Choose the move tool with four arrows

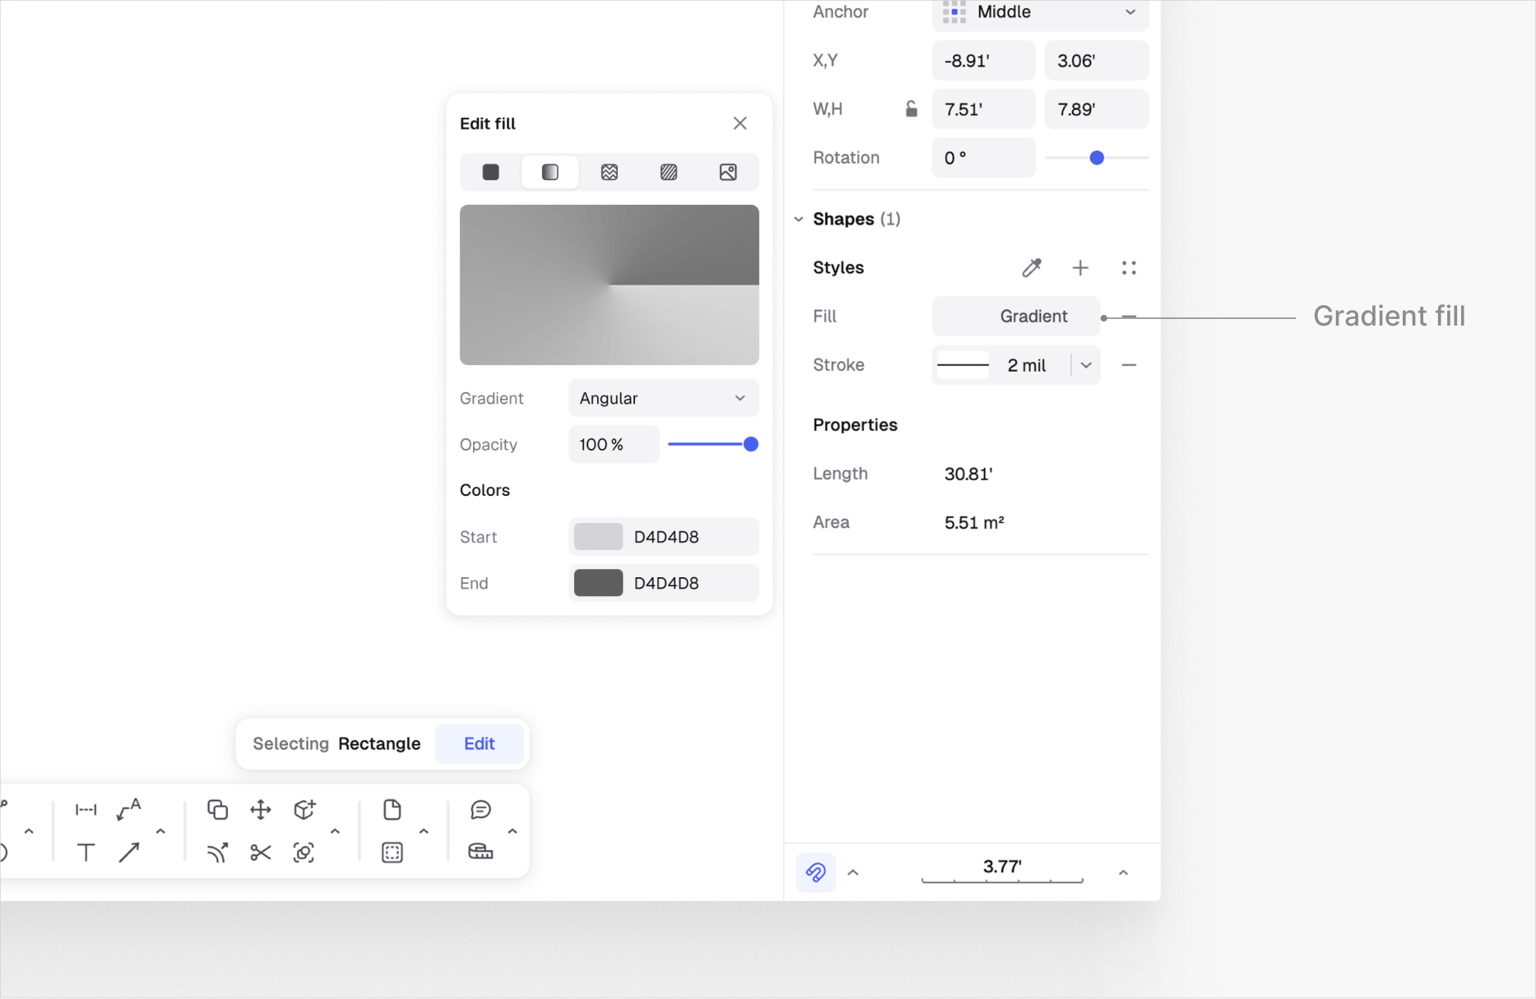tap(260, 809)
